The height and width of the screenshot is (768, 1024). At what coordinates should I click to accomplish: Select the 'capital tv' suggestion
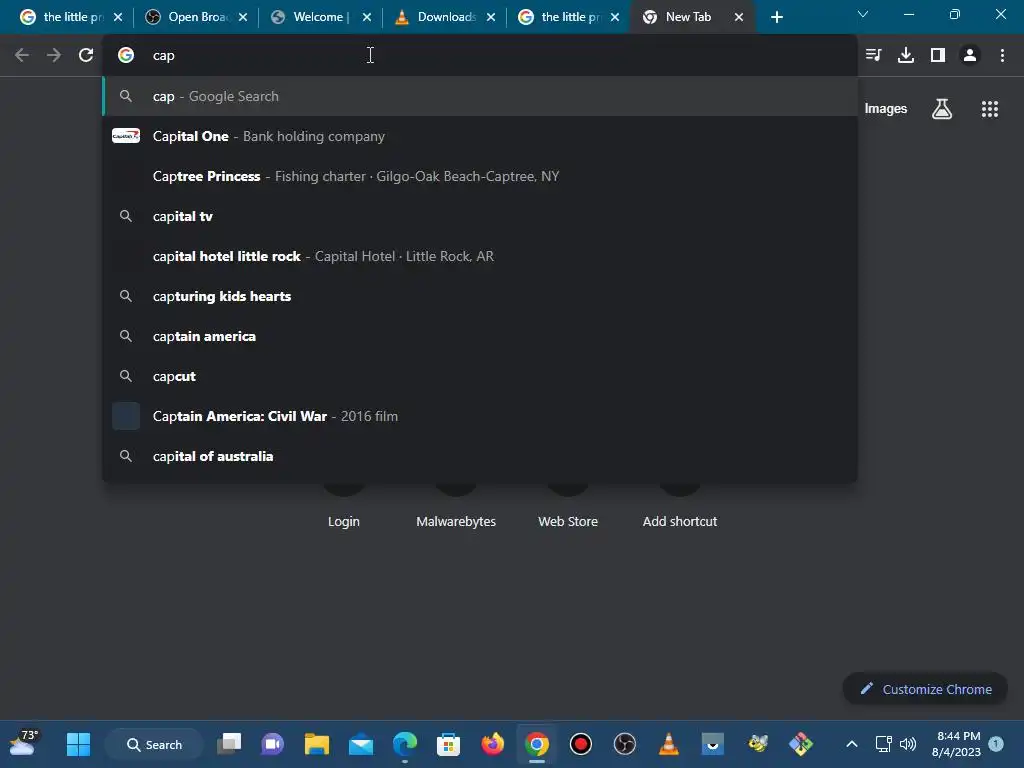(x=480, y=216)
